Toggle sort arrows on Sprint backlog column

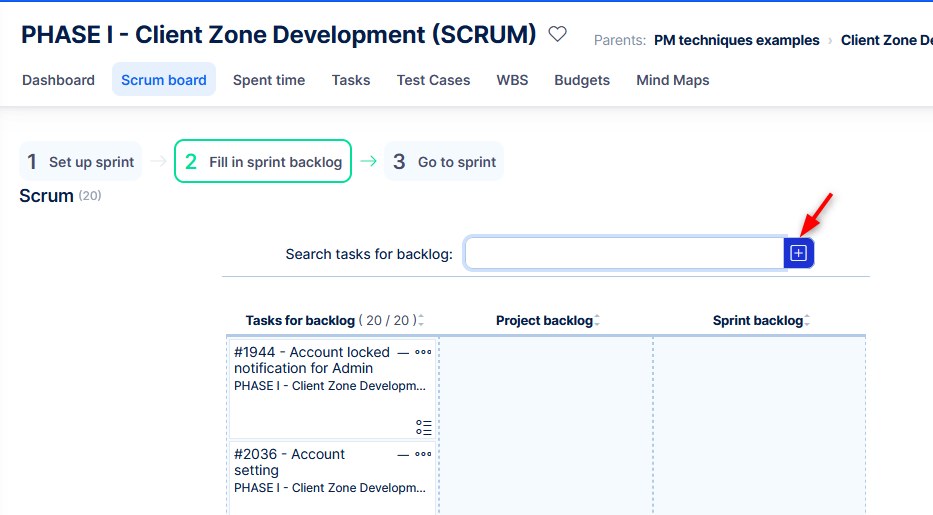coord(807,321)
